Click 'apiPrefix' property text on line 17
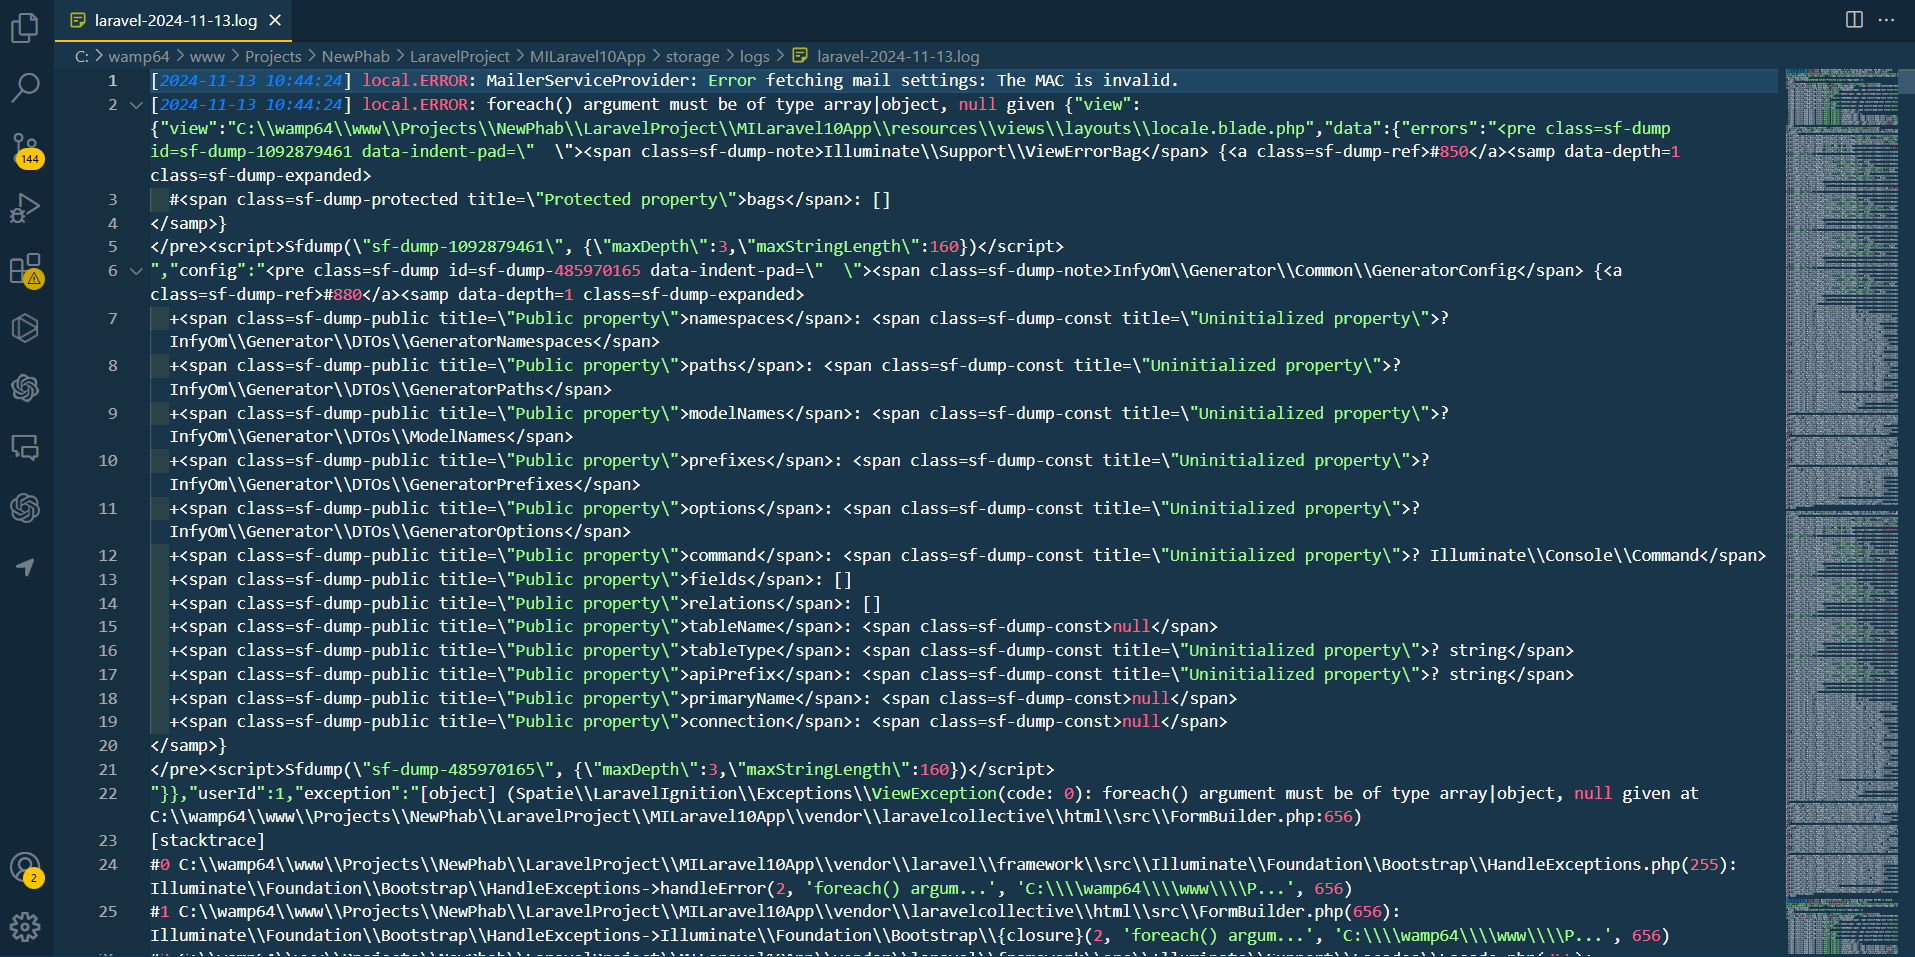Image resolution: width=1915 pixels, height=957 pixels. click(x=732, y=675)
